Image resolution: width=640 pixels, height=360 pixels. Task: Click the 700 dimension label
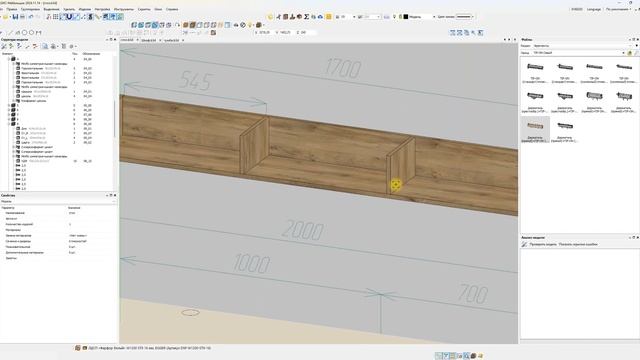pos(472,293)
